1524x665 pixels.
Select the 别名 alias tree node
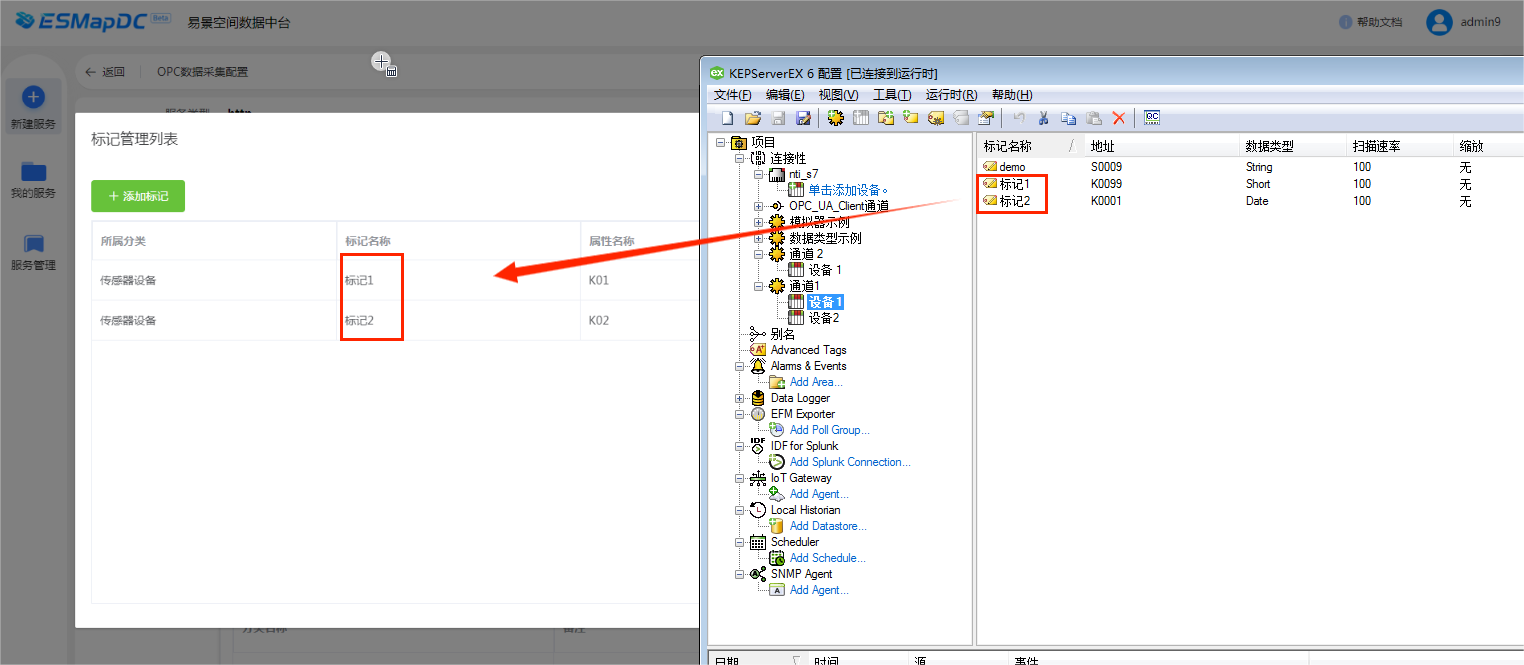tap(783, 334)
